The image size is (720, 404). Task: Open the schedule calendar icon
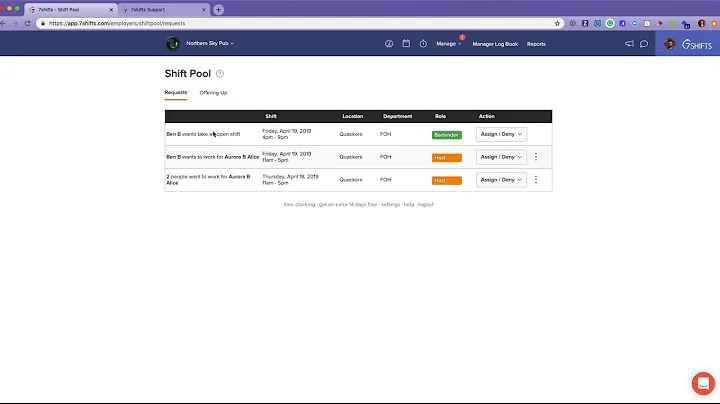pos(406,44)
